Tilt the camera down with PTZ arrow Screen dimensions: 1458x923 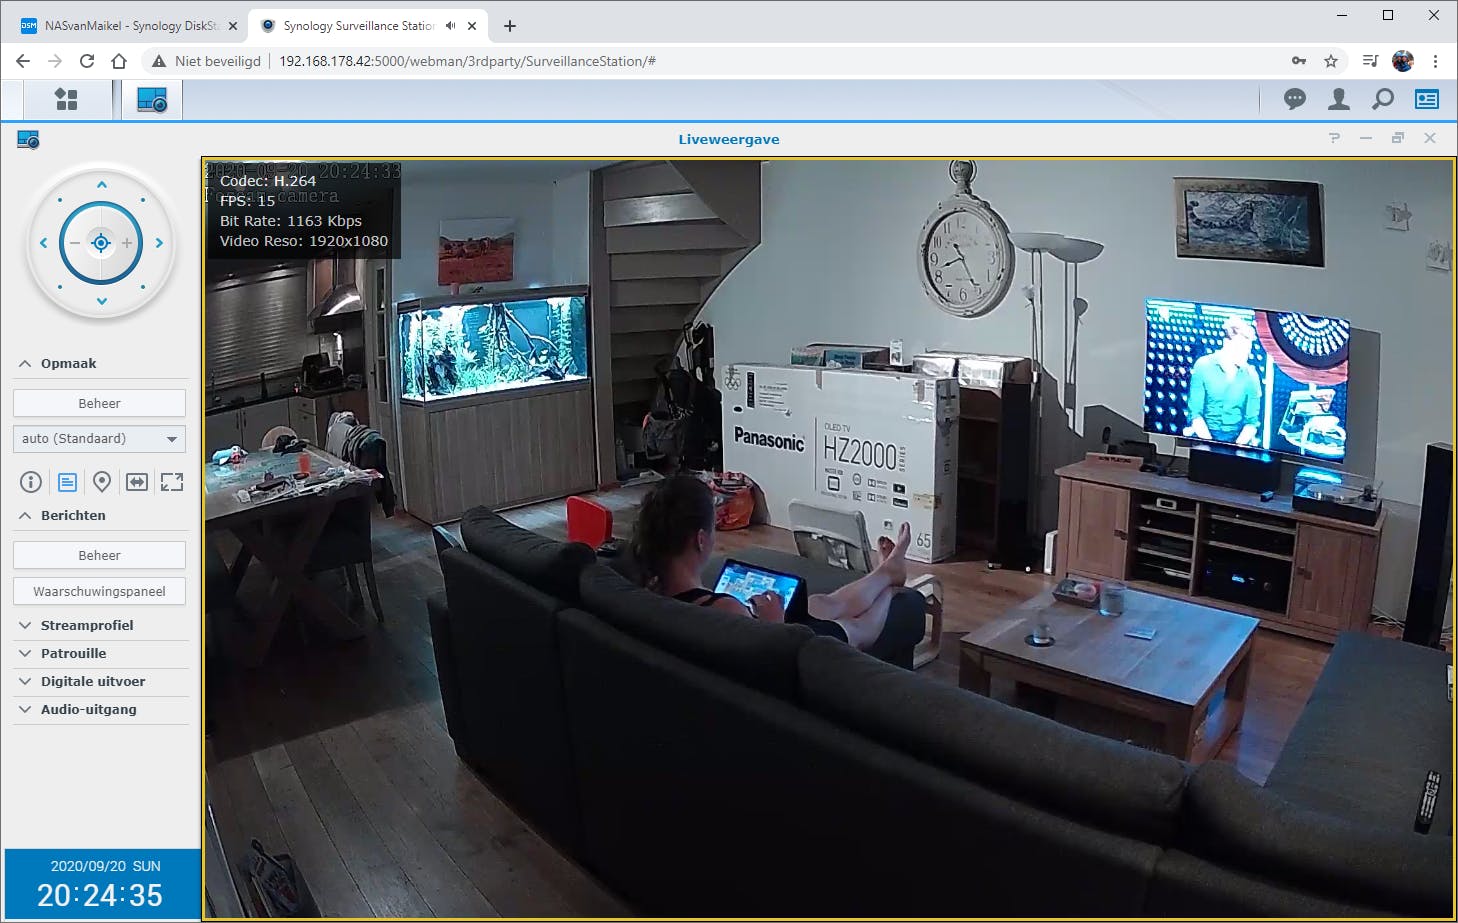(x=101, y=301)
